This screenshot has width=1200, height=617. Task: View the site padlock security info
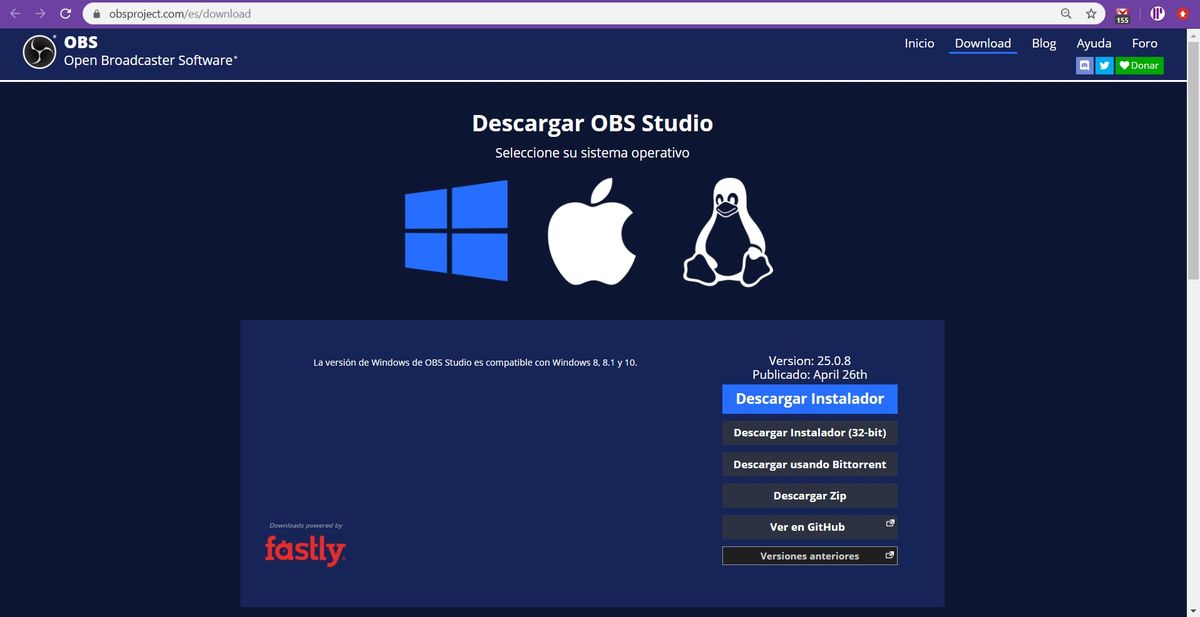pyautogui.click(x=97, y=14)
